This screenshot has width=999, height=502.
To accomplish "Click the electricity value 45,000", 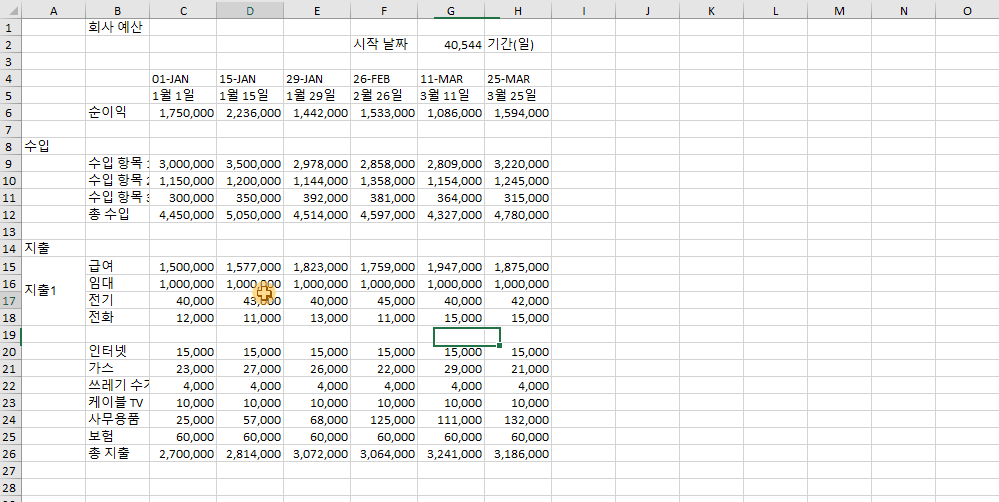I will tap(384, 300).
